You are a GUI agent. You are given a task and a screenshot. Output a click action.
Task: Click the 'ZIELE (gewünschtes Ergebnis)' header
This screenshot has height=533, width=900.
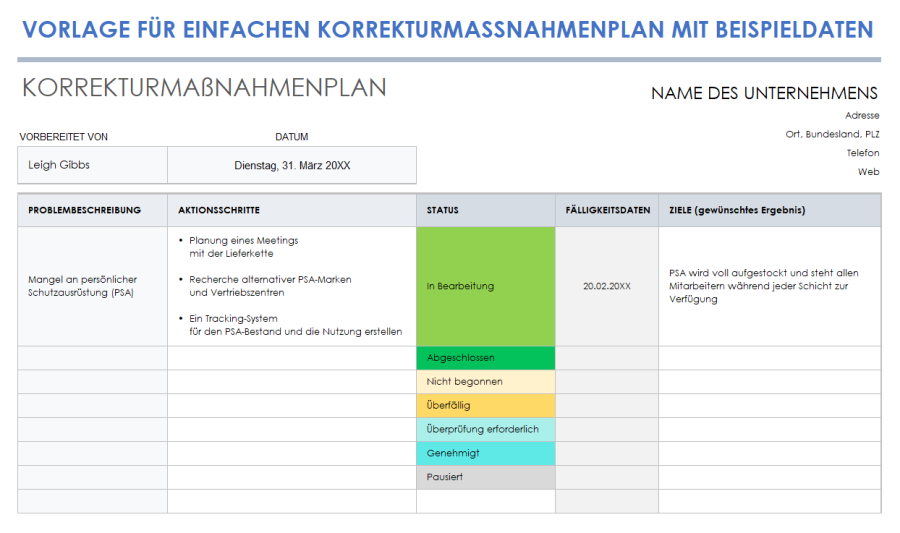click(770, 210)
